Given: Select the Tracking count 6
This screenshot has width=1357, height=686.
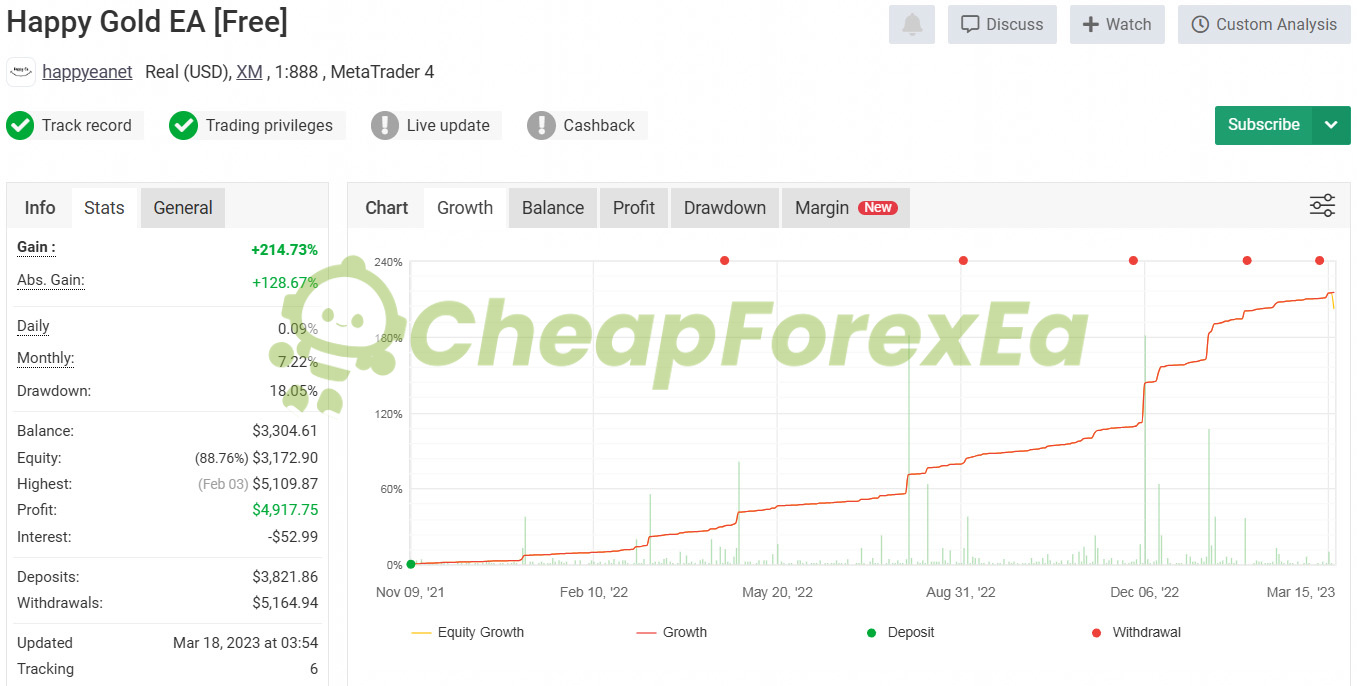Looking at the screenshot, I should [314, 669].
